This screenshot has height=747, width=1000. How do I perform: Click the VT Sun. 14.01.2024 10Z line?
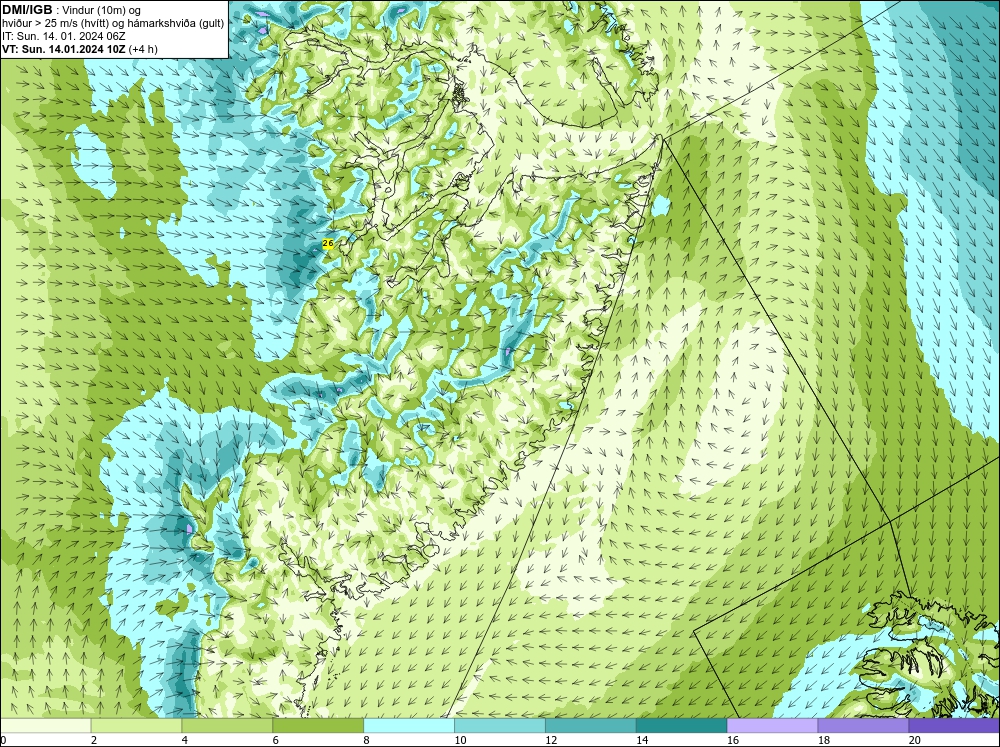click(80, 49)
